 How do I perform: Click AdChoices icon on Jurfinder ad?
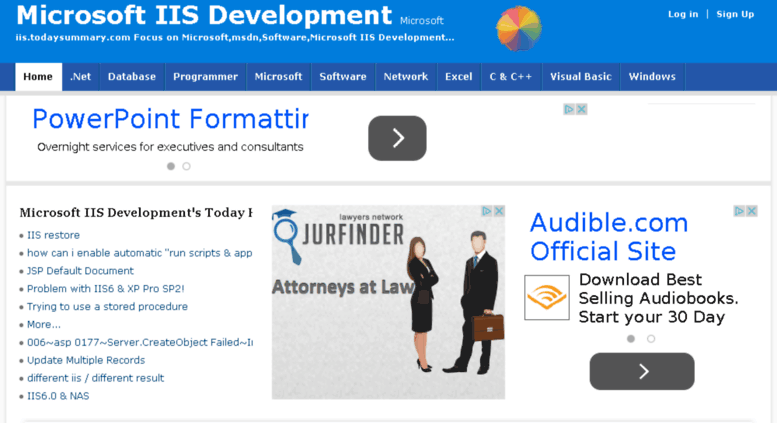point(487,211)
